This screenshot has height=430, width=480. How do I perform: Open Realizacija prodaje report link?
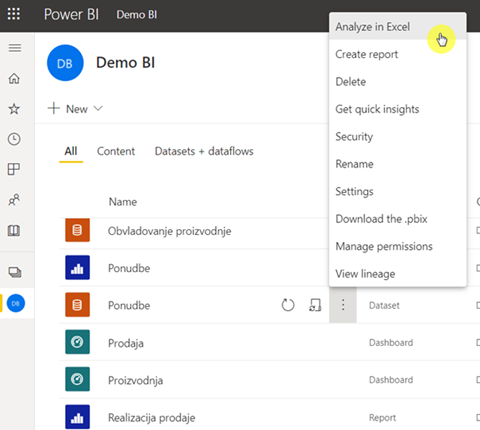click(x=151, y=418)
